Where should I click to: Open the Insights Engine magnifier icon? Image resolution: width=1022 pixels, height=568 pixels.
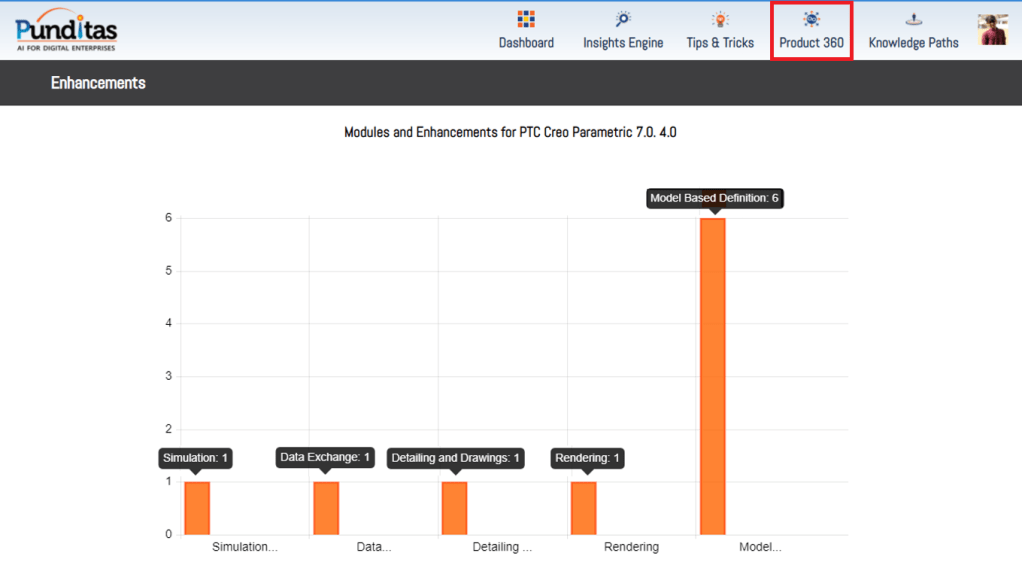[x=623, y=19]
